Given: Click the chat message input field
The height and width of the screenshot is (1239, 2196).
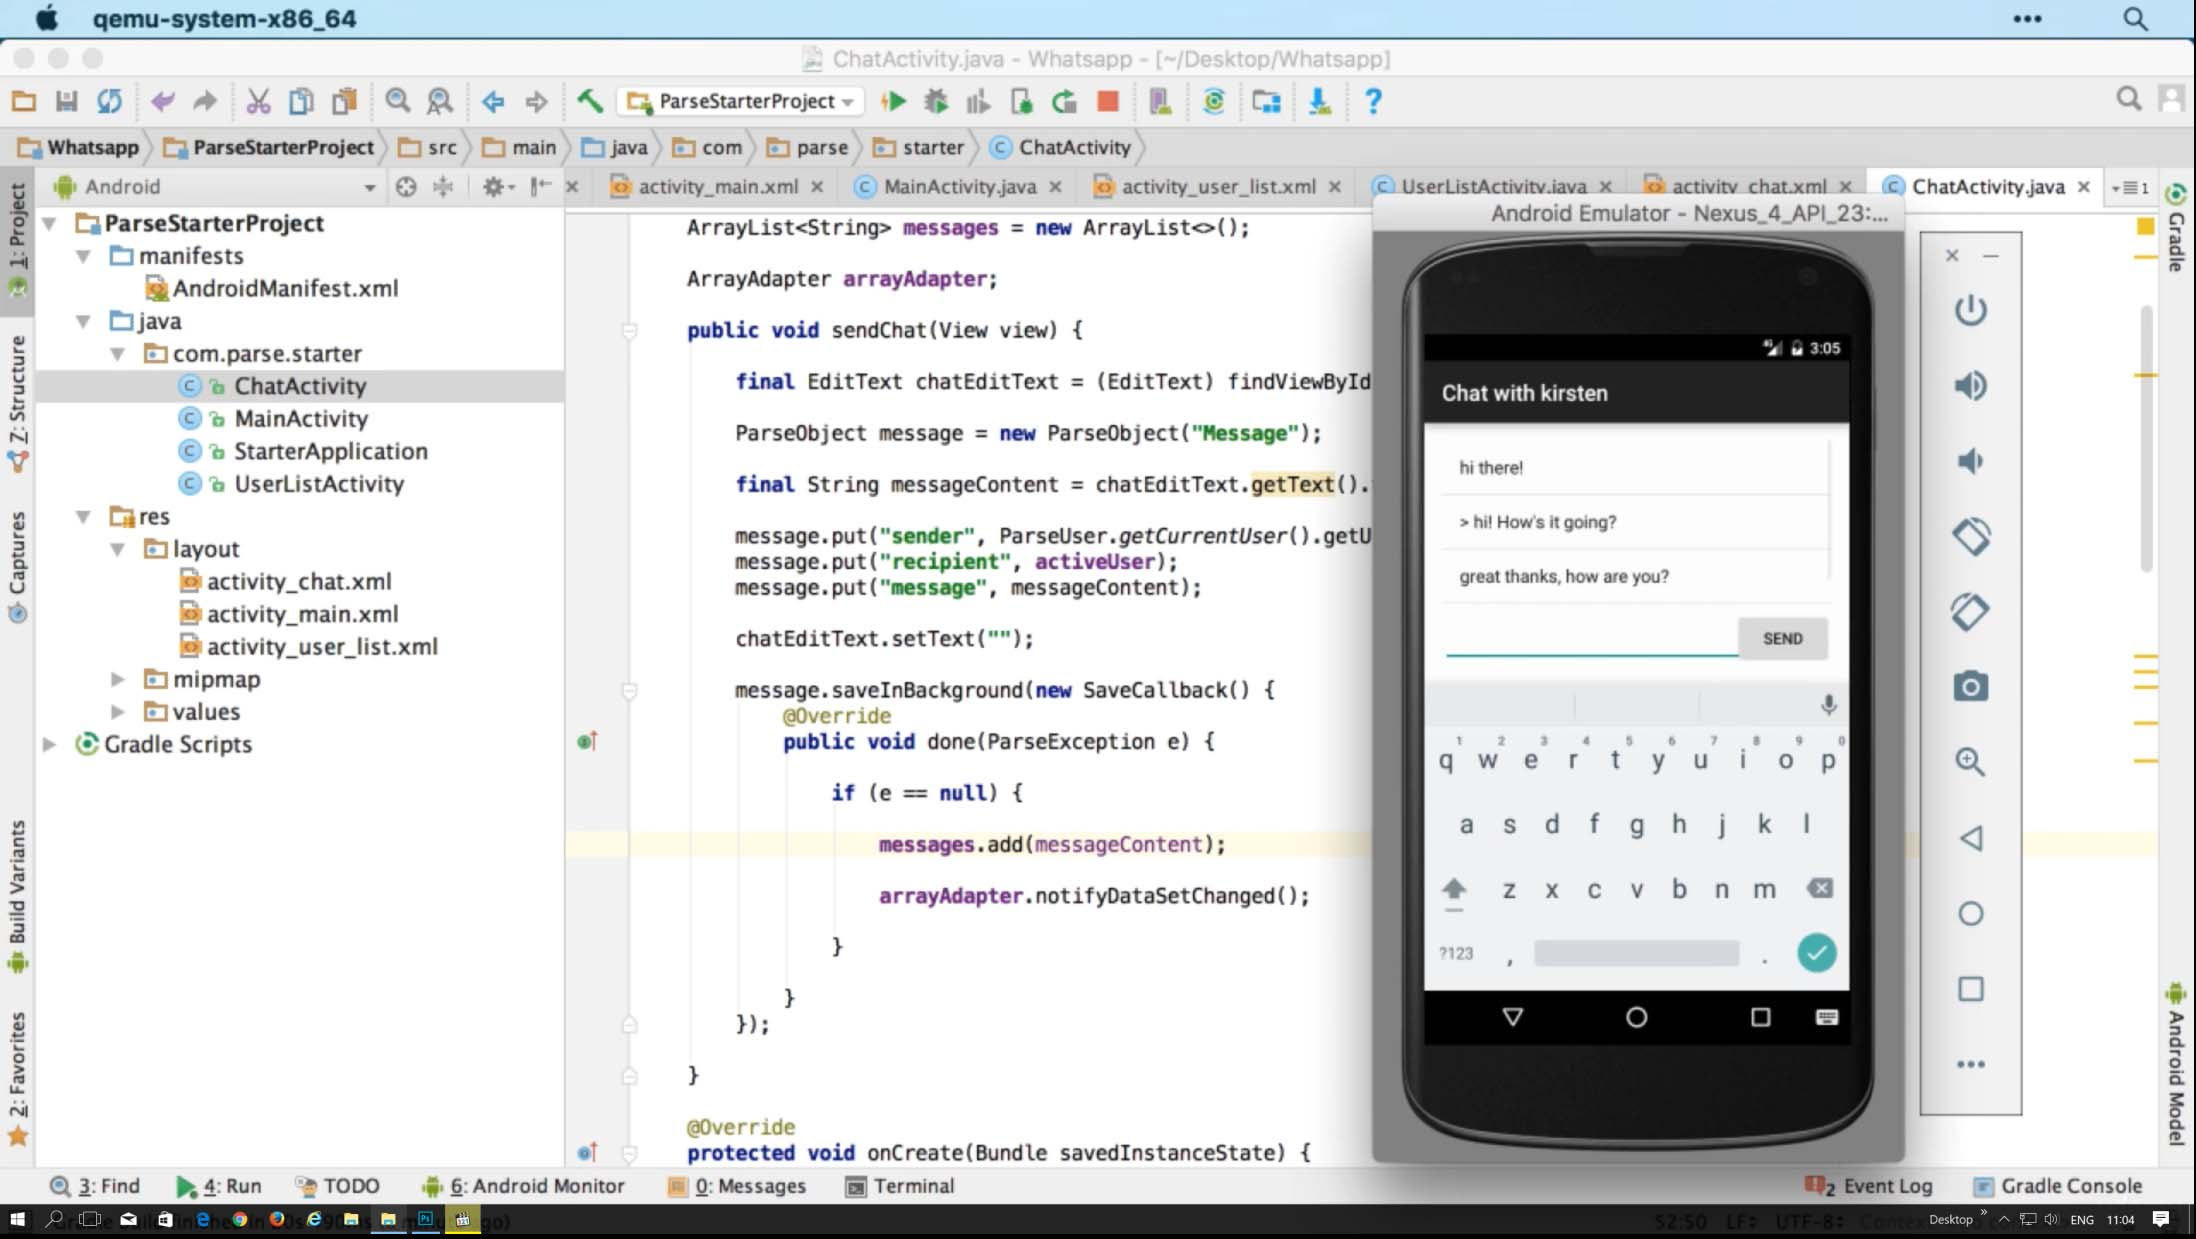Looking at the screenshot, I should click(1591, 638).
